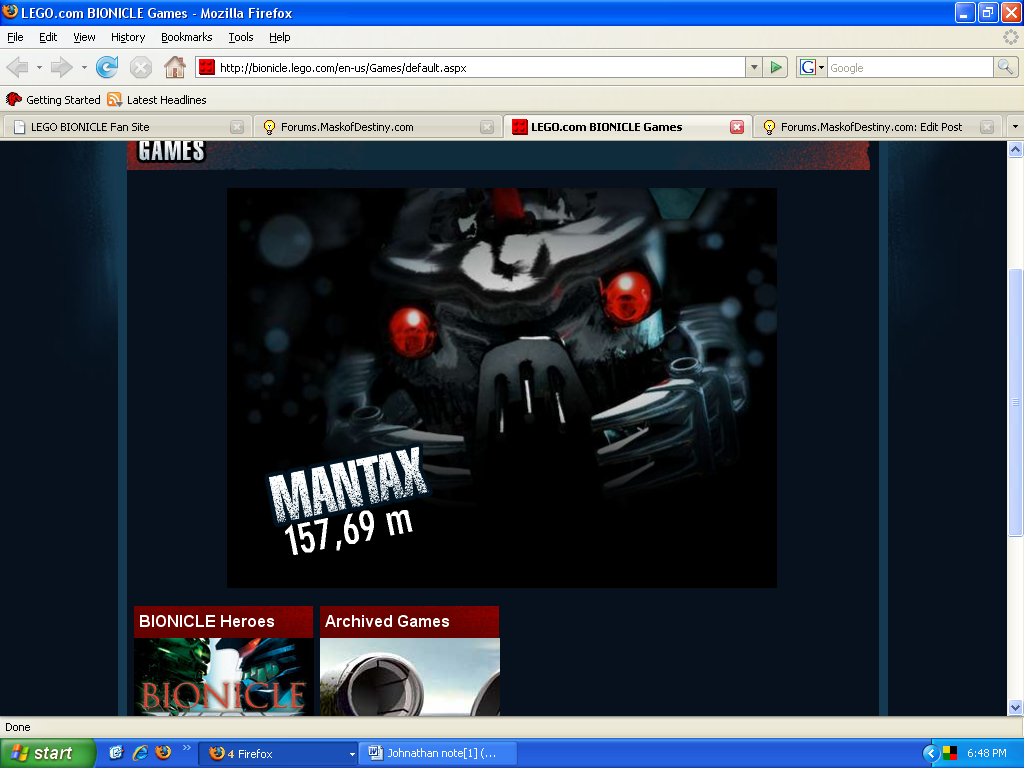Open Johnathan note Word taskbar item
The image size is (1024, 768).
point(439,754)
